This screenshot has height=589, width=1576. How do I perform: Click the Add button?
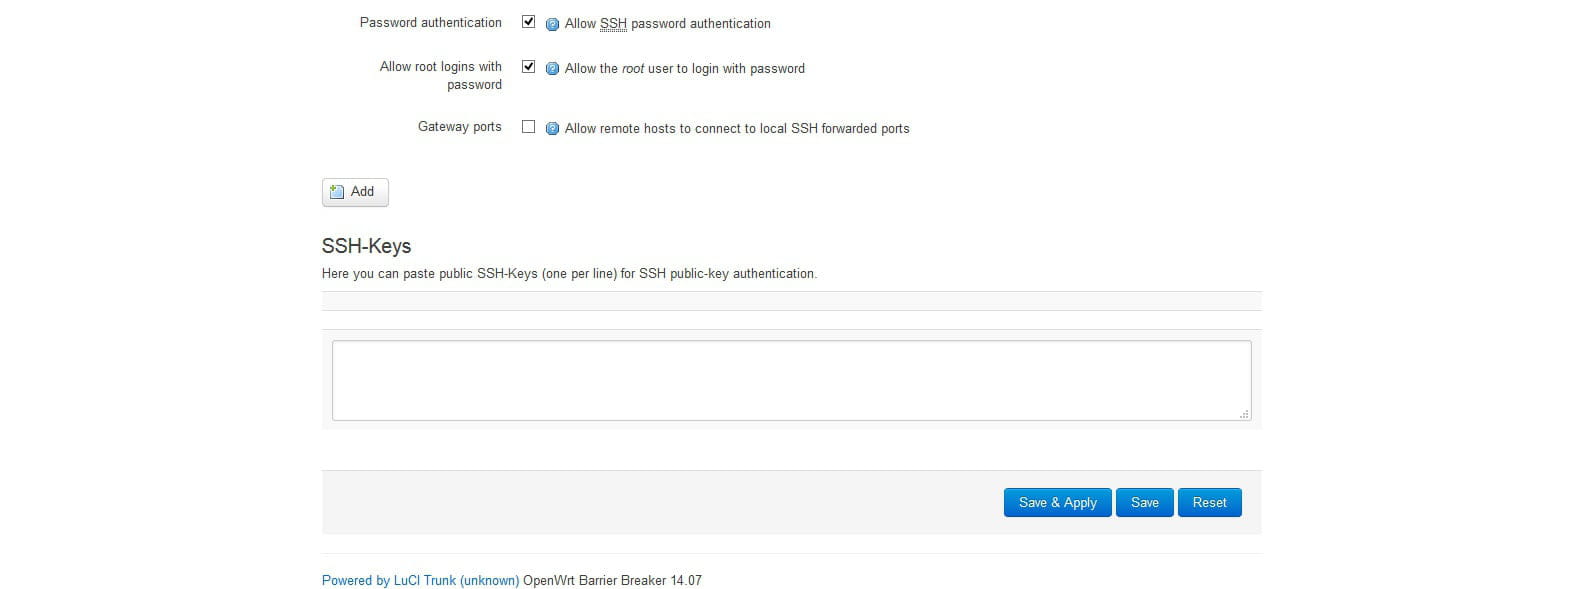pyautogui.click(x=355, y=192)
